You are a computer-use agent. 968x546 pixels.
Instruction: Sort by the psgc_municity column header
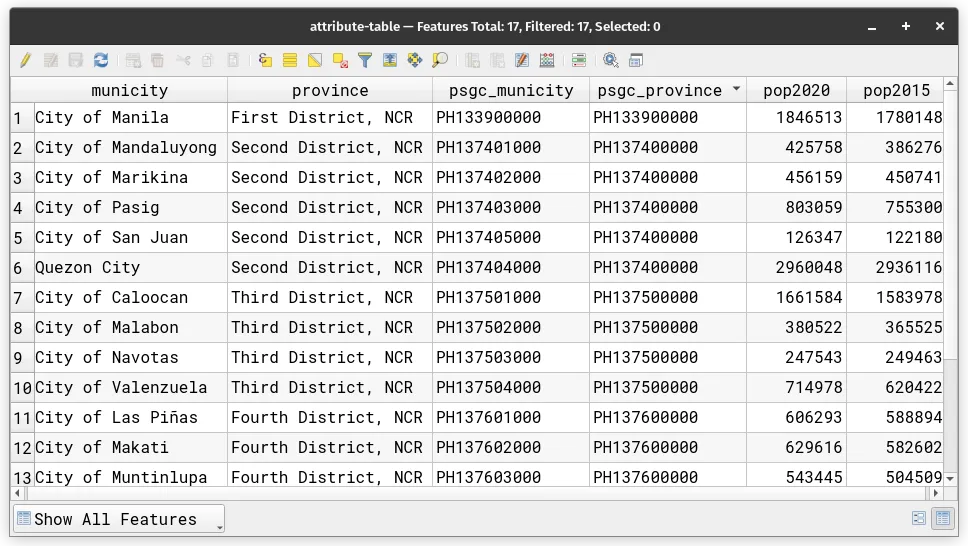tap(511, 90)
